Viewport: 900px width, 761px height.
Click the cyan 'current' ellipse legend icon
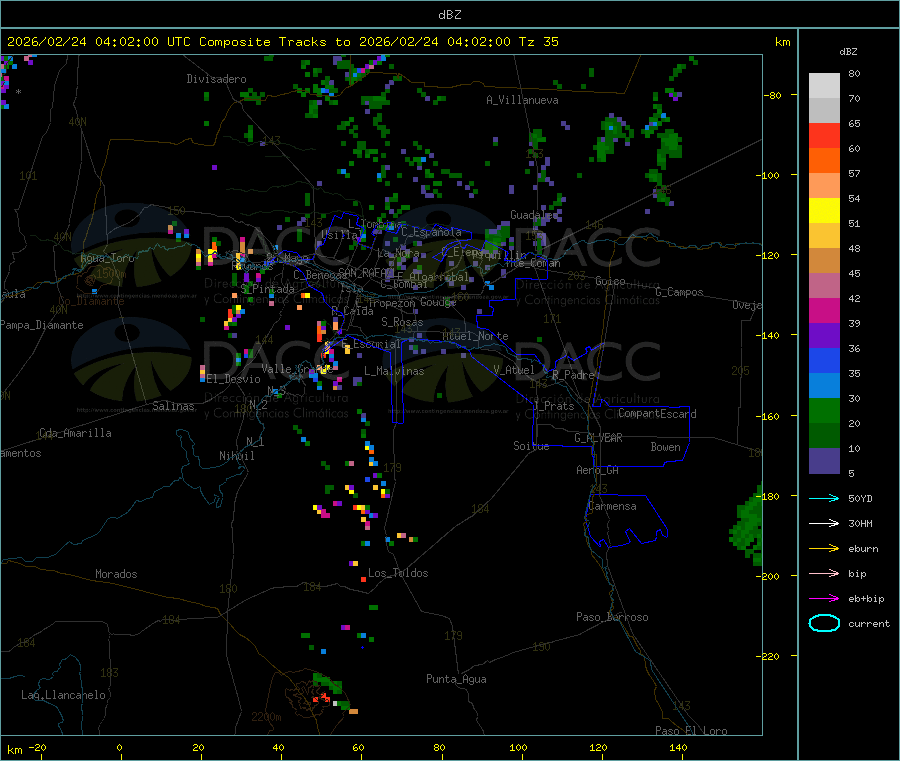click(x=824, y=623)
